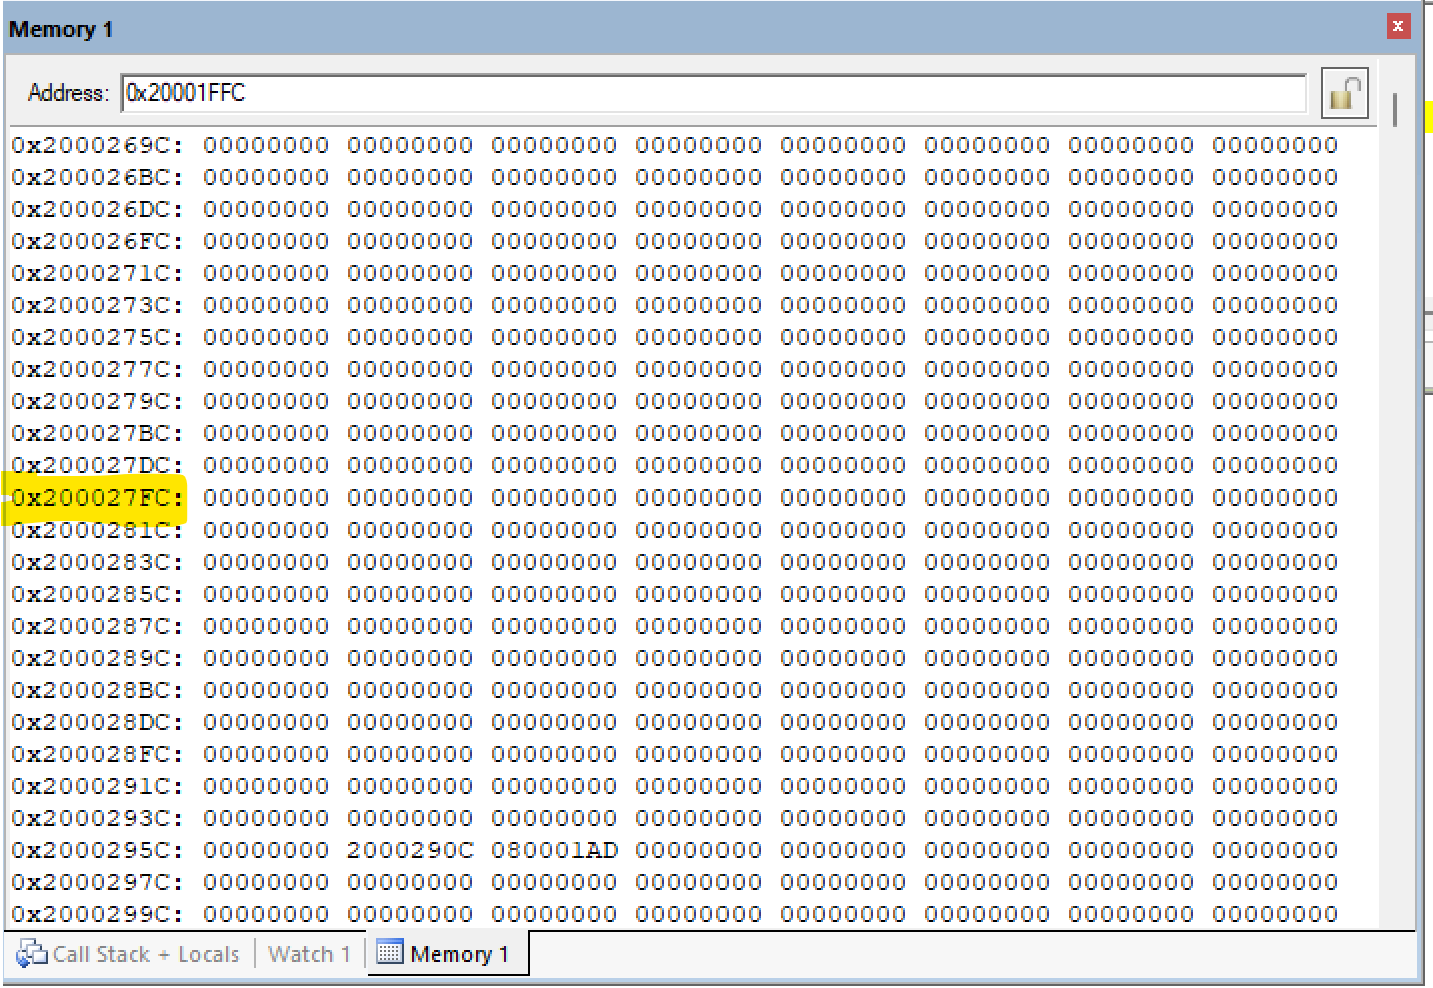Image resolution: width=1433 pixels, height=988 pixels.
Task: Click row address 0x2000289C:
Action: click(98, 658)
